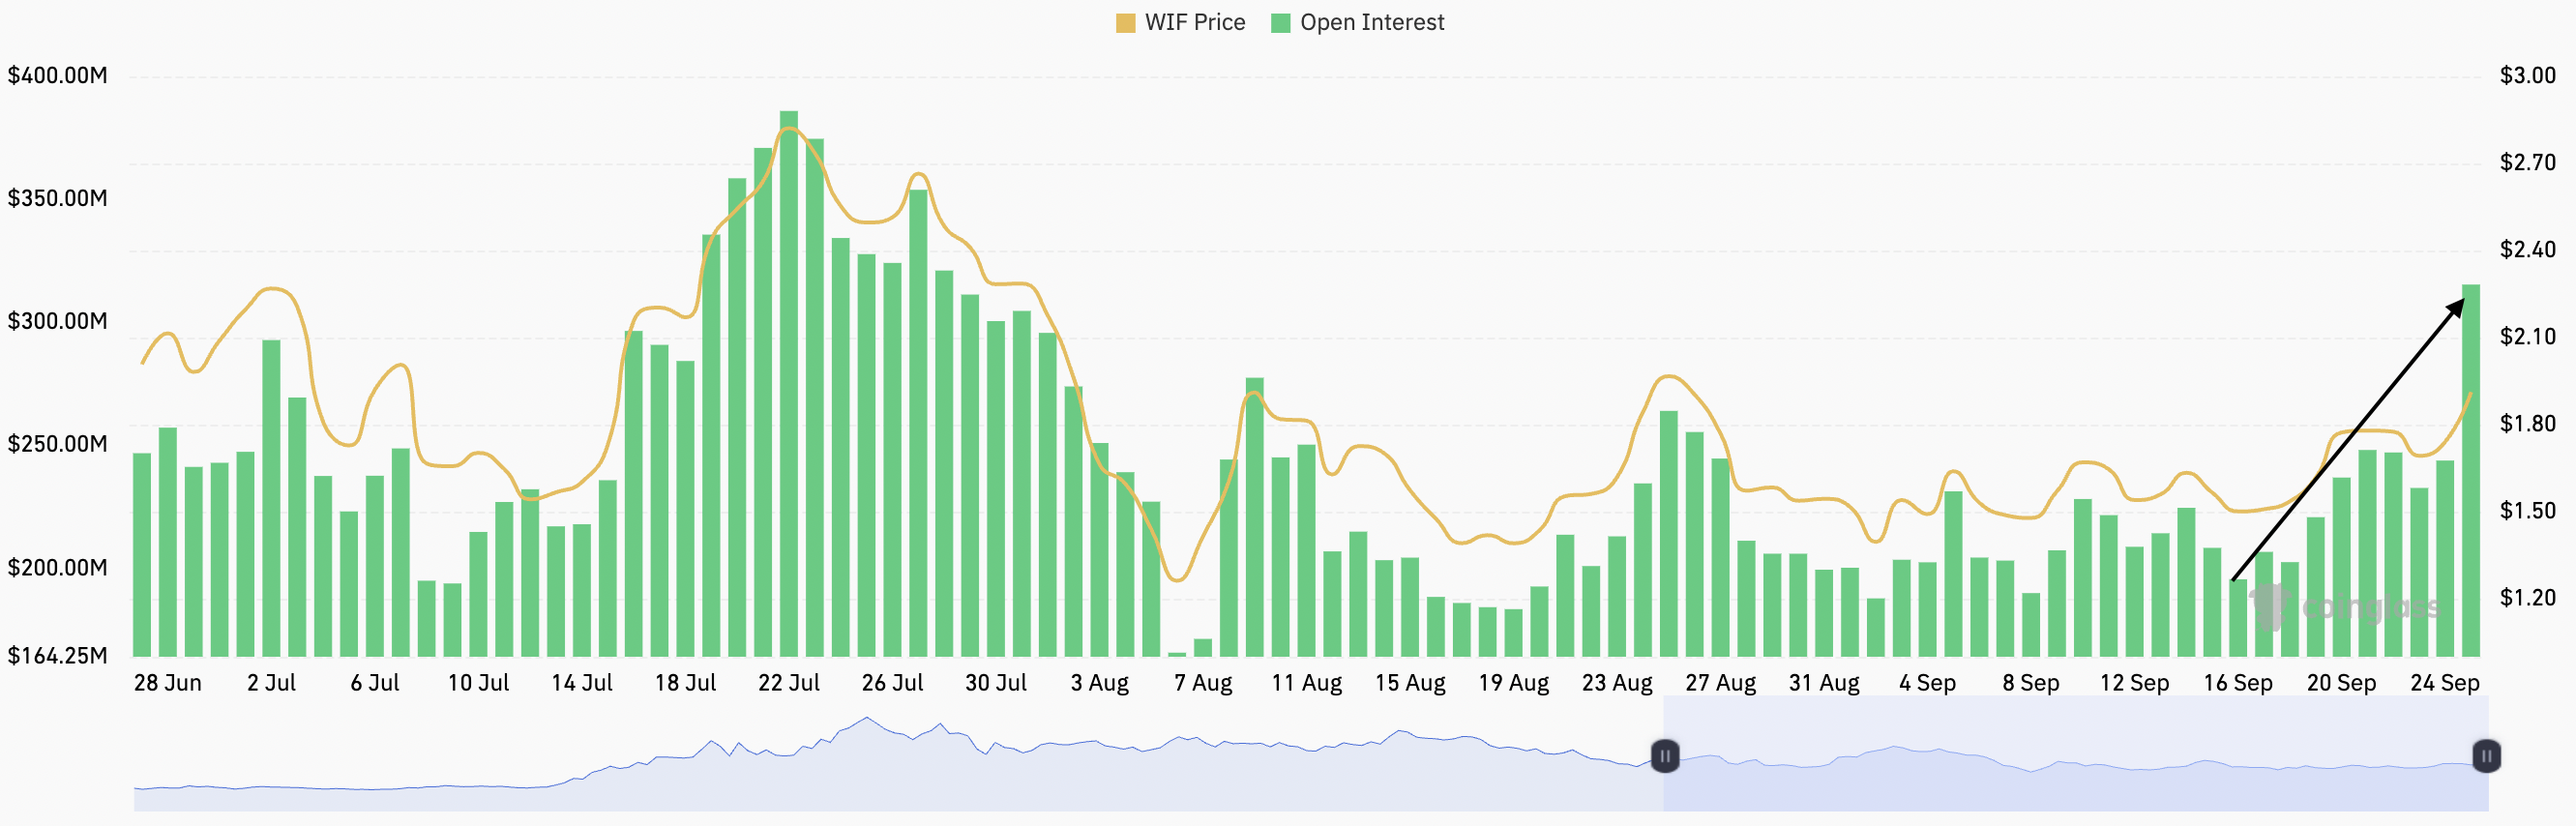Click the 24 Sep date axis label

pyautogui.click(x=2444, y=683)
